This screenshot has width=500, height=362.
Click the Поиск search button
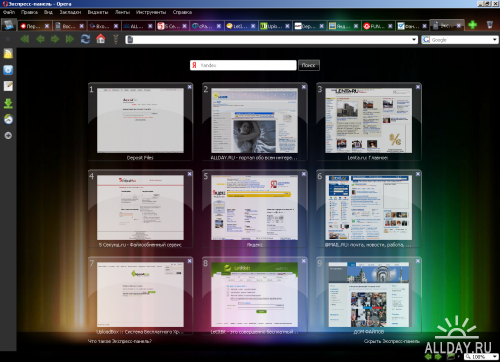coord(309,65)
